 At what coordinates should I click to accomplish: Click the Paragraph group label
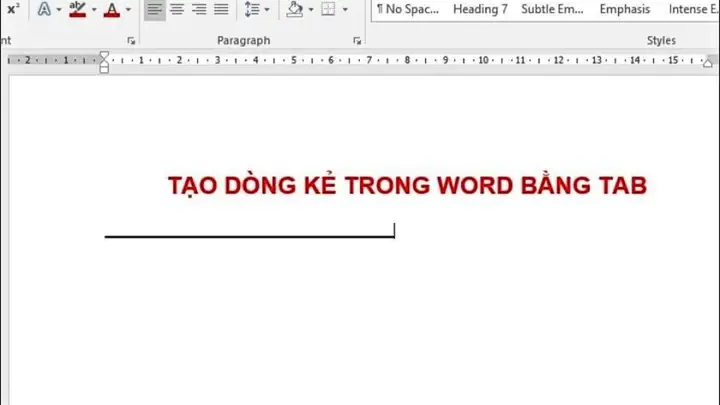[243, 40]
